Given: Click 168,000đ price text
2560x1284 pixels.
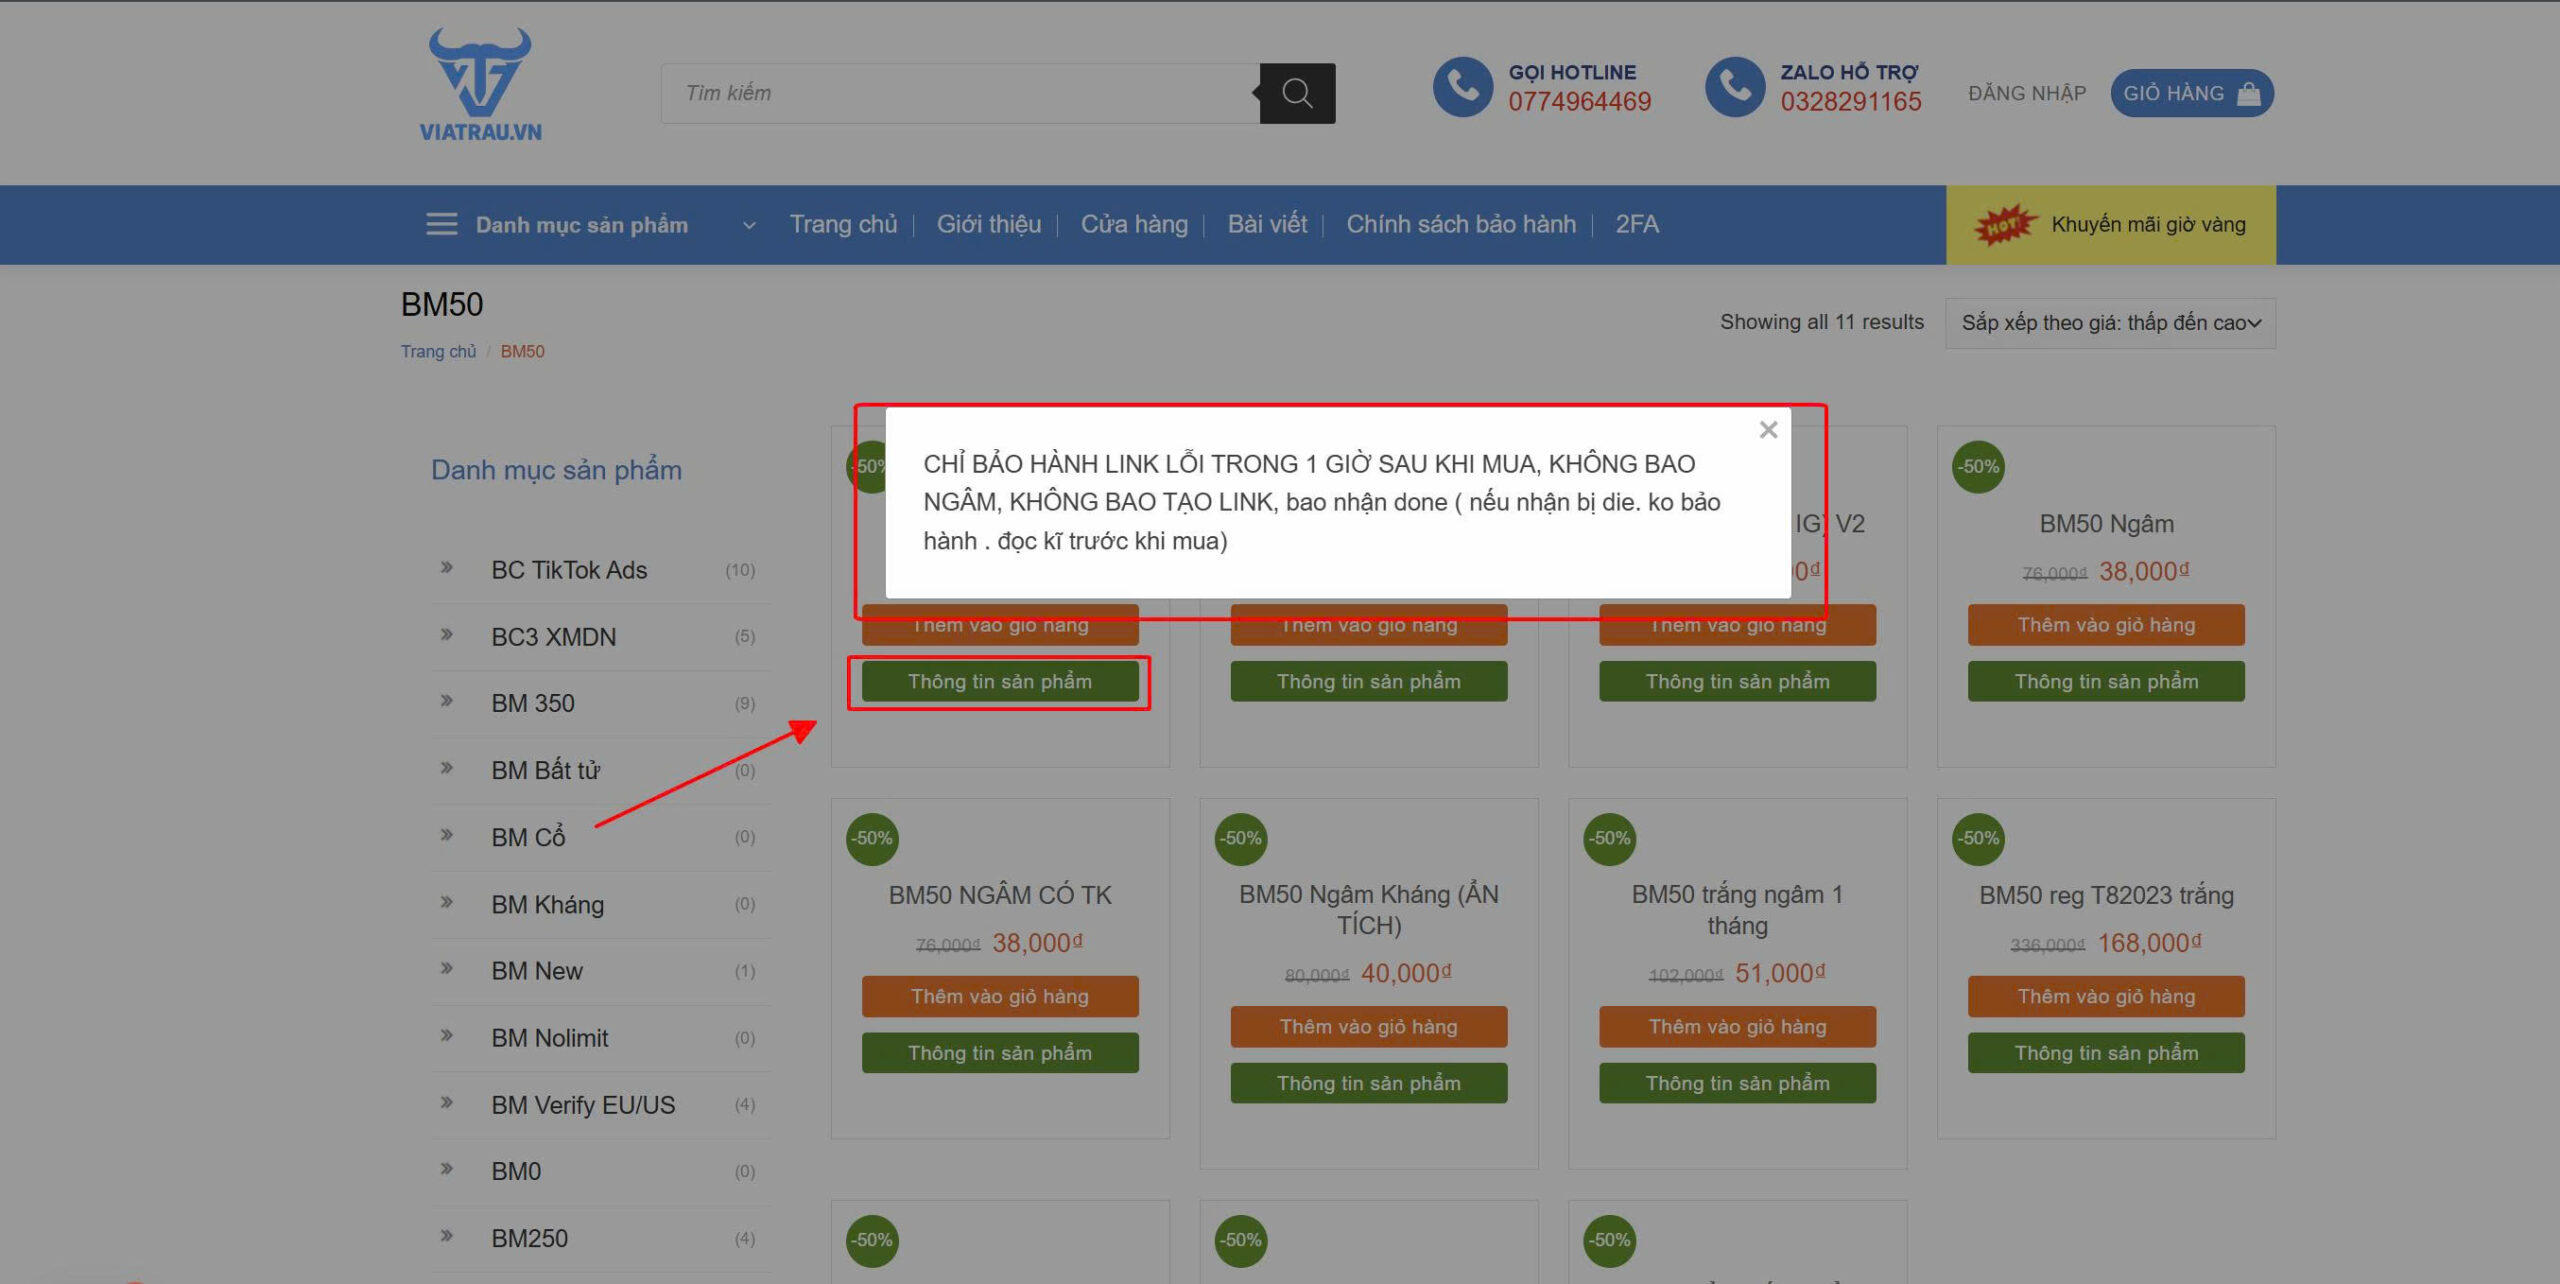Looking at the screenshot, I should click(2149, 943).
